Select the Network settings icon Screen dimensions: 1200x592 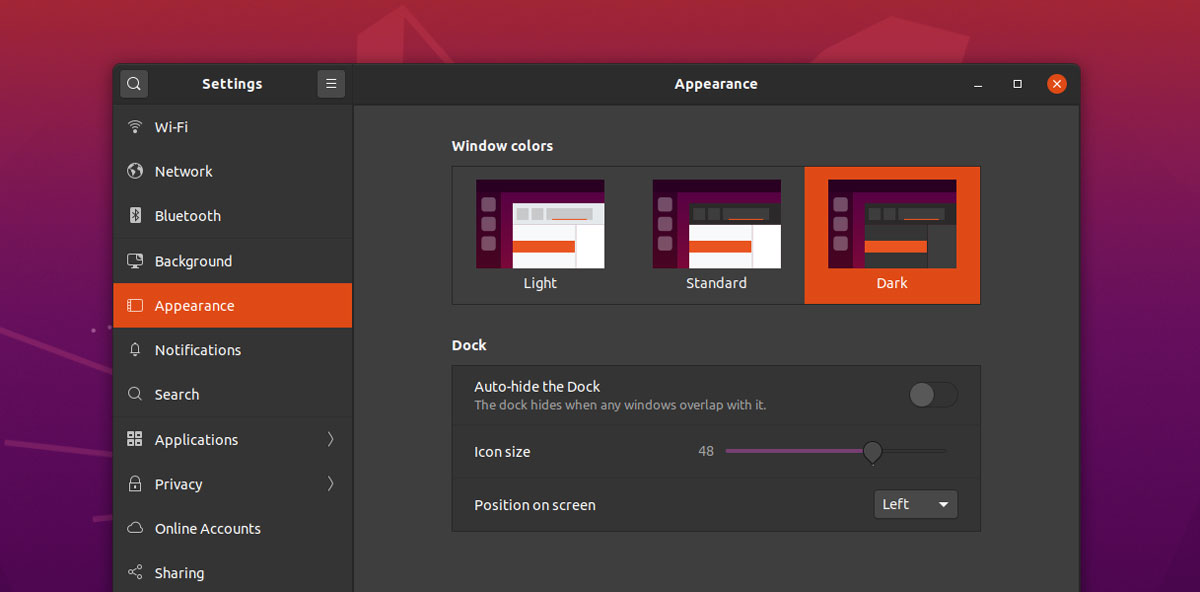135,171
